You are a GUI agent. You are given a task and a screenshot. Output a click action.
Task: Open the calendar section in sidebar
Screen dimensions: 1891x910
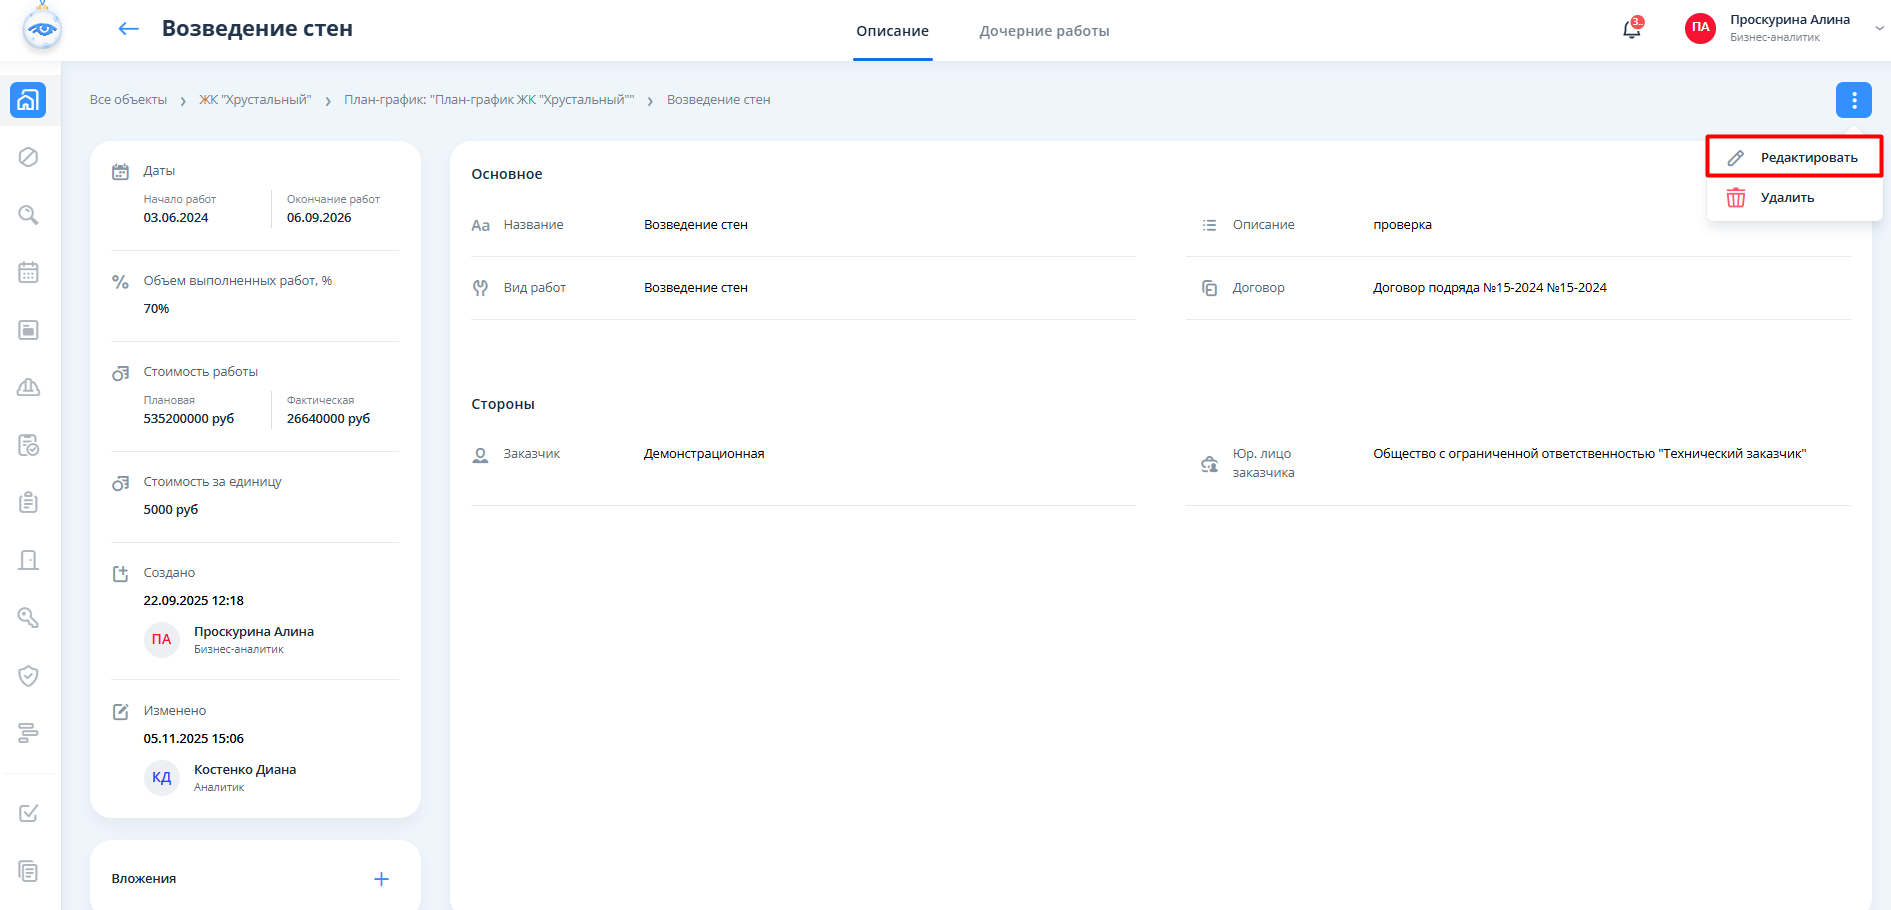(x=29, y=272)
